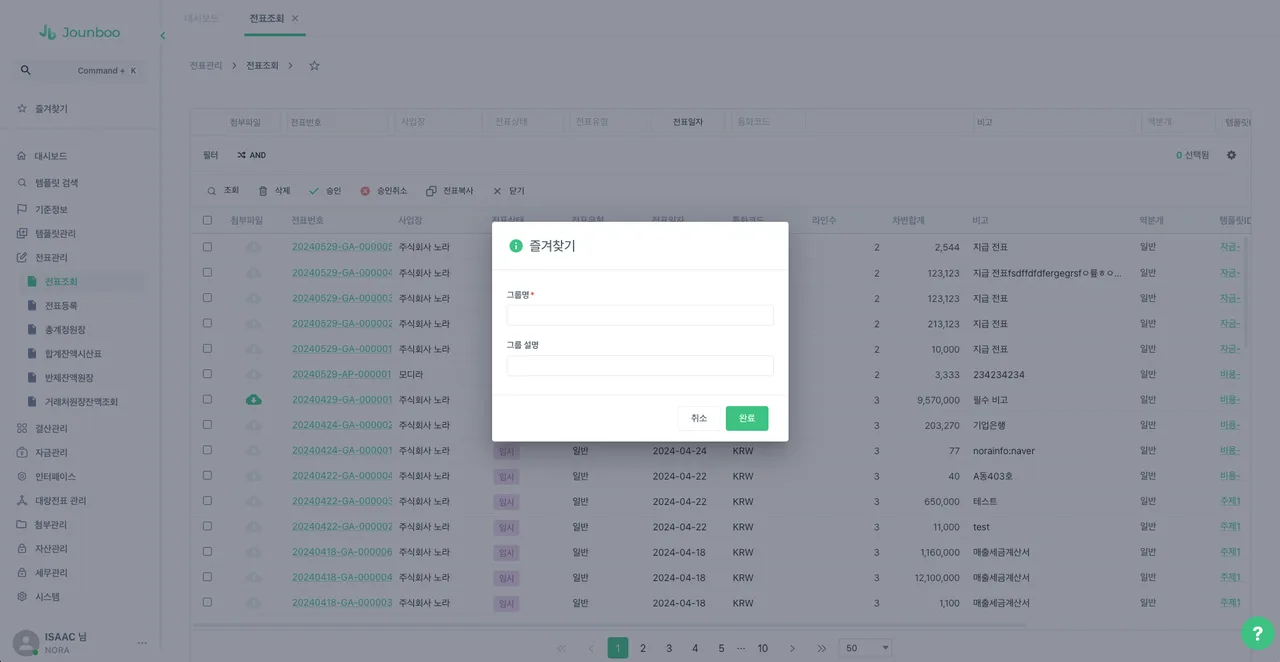
Task: Go to next page arrow in pagination
Action: [792, 648]
